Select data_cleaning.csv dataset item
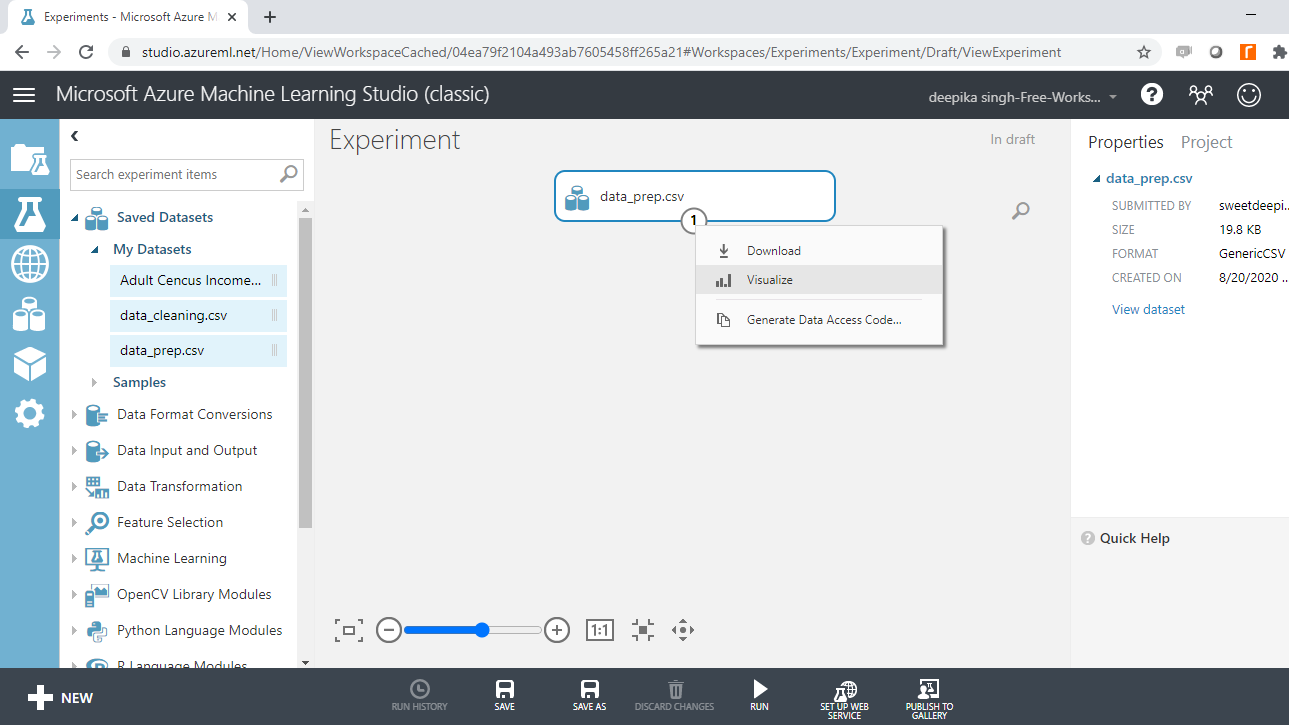The width and height of the screenshot is (1289, 725). 198,316
